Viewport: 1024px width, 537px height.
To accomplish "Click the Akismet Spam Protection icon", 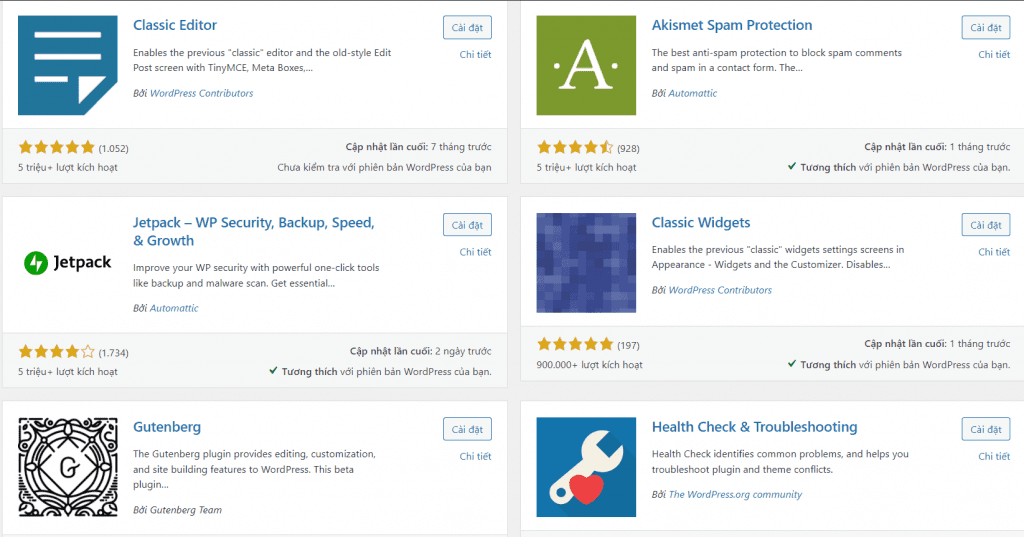I will click(x=586, y=65).
